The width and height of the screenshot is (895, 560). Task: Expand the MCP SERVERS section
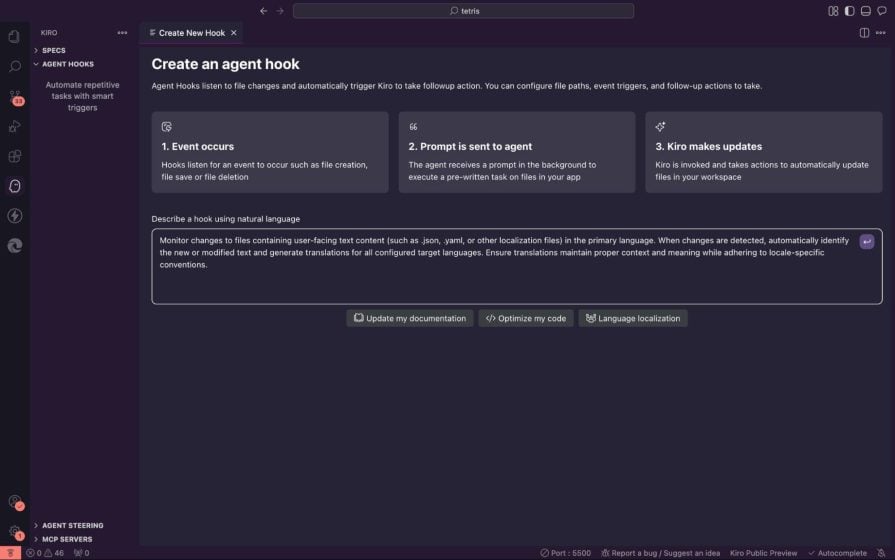(x=67, y=539)
